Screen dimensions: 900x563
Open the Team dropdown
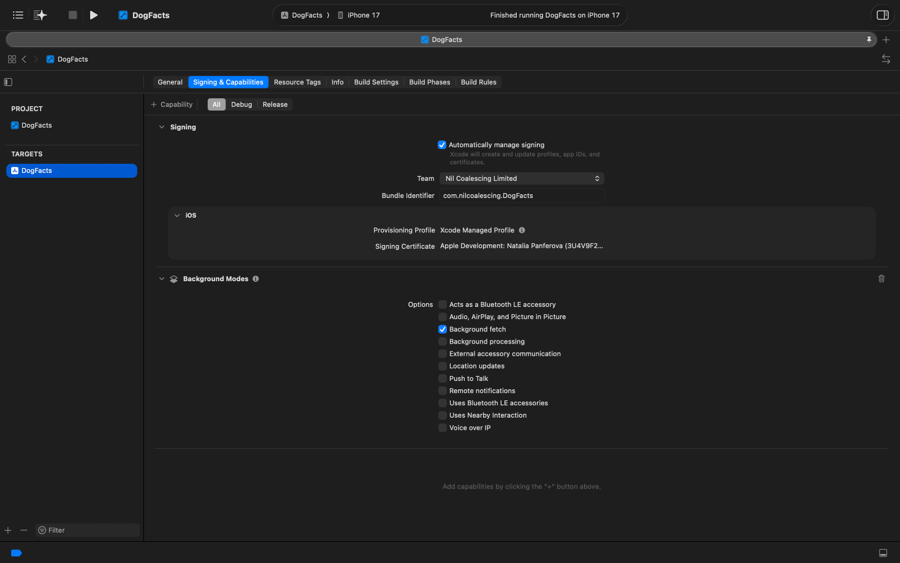tap(522, 178)
